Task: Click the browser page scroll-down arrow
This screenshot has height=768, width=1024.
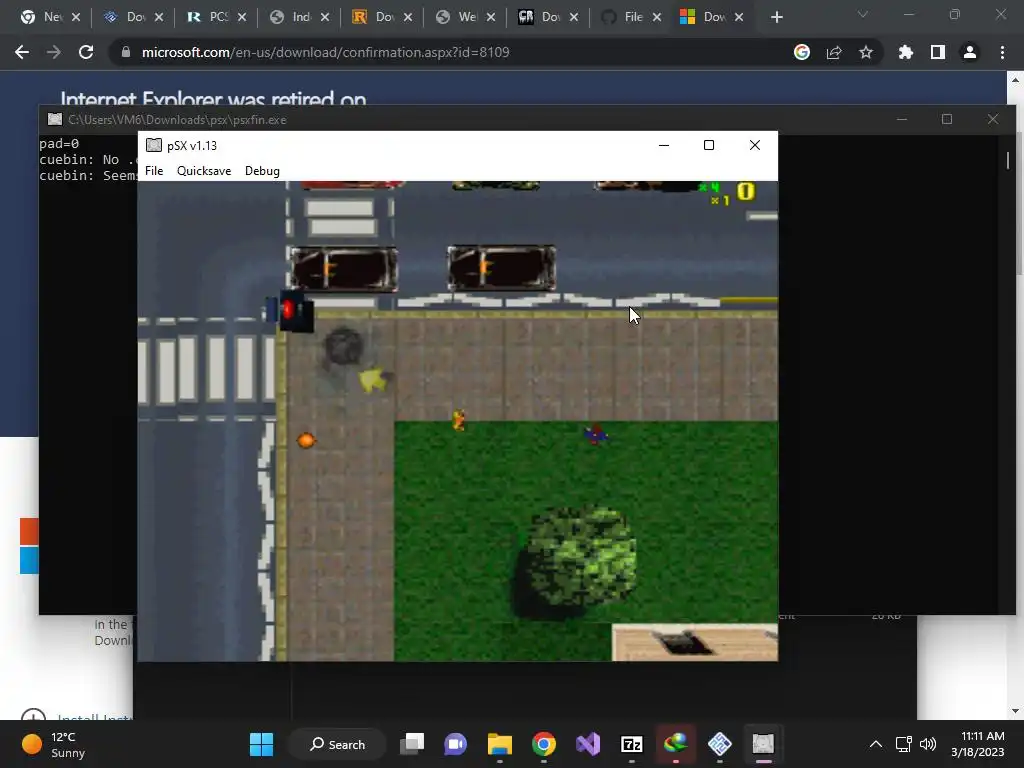Action: pyautogui.click(x=1015, y=711)
